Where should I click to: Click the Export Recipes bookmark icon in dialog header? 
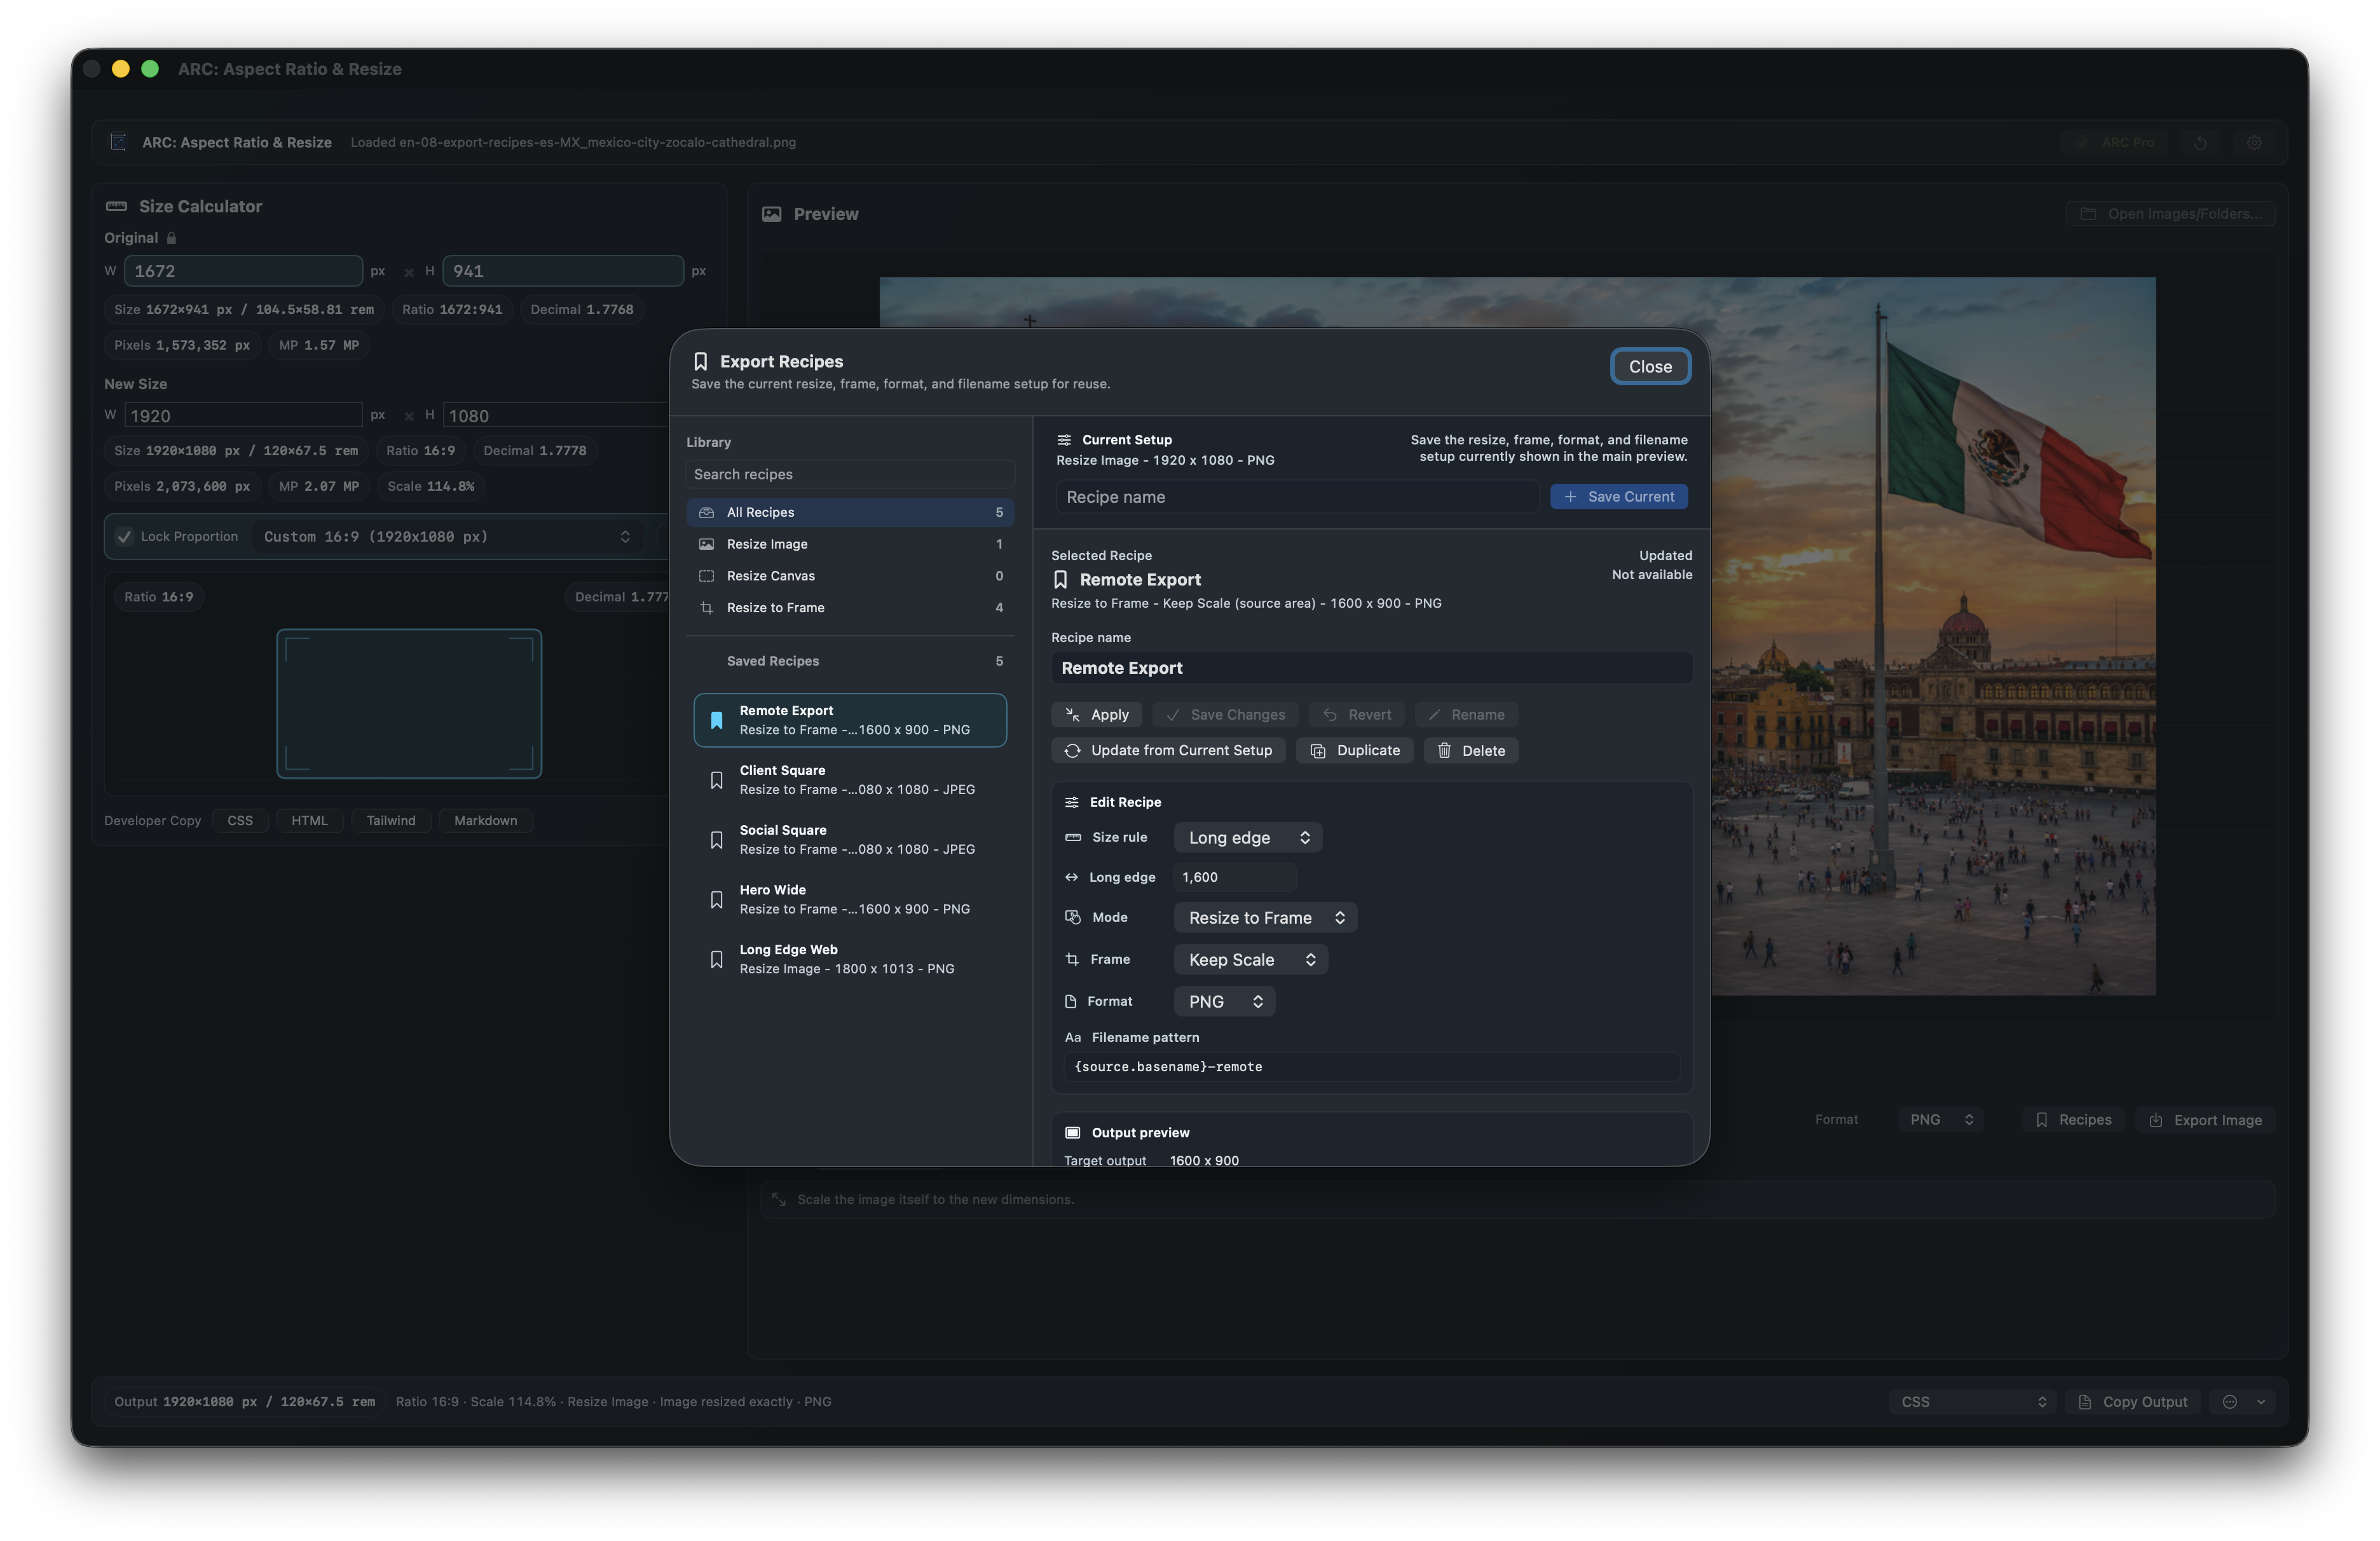[x=700, y=361]
